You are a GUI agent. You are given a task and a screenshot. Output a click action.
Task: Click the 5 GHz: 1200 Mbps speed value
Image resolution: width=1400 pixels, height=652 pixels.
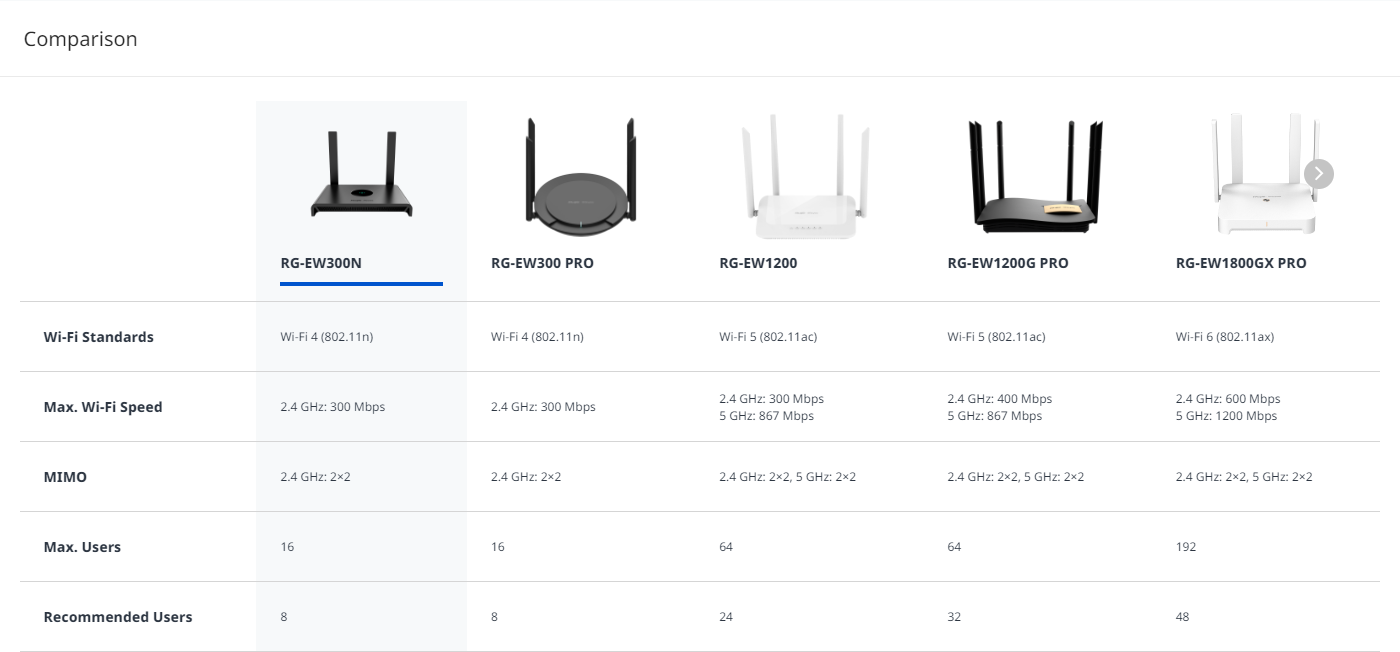coord(1226,416)
